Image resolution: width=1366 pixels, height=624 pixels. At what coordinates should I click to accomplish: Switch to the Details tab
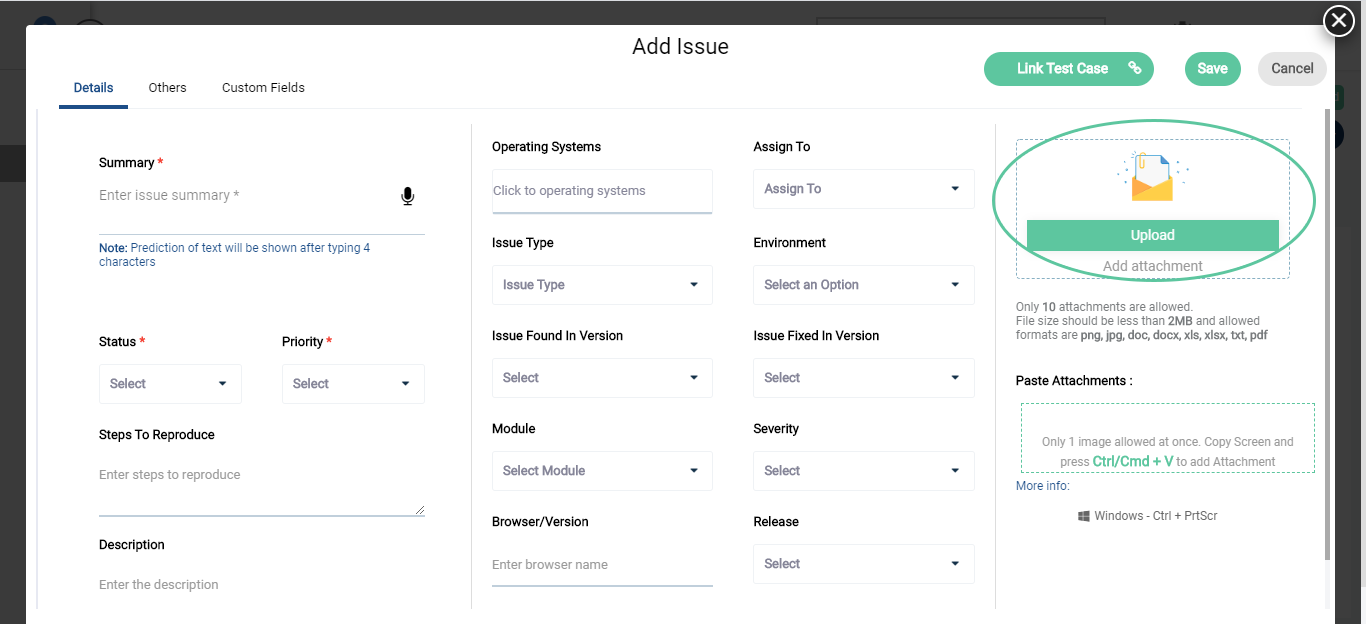pyautogui.click(x=93, y=88)
